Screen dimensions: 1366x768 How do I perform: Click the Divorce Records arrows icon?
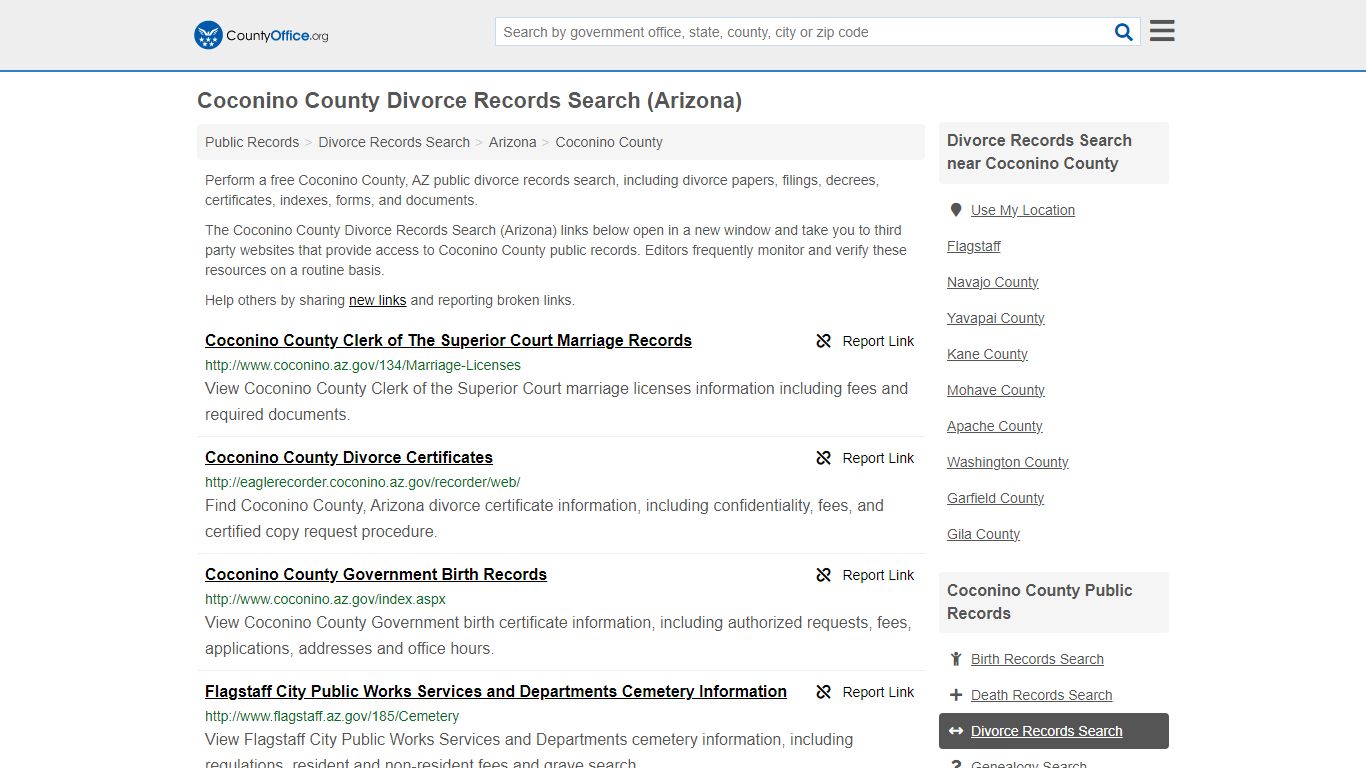coord(956,731)
